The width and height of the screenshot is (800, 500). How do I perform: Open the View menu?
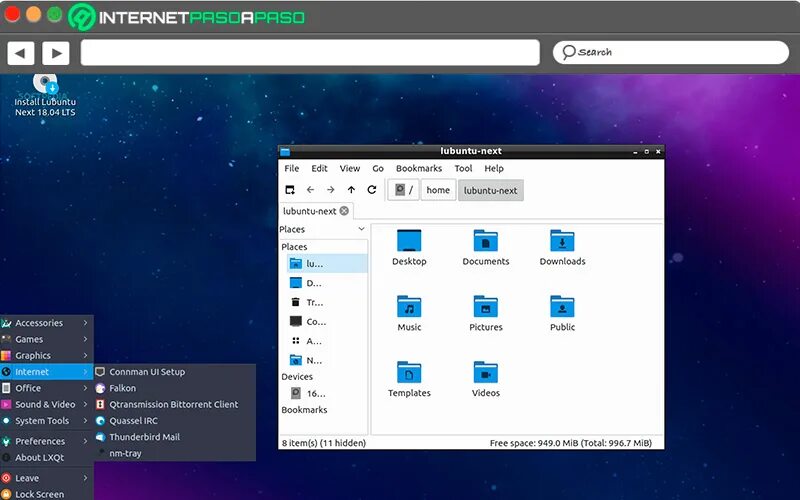(349, 168)
